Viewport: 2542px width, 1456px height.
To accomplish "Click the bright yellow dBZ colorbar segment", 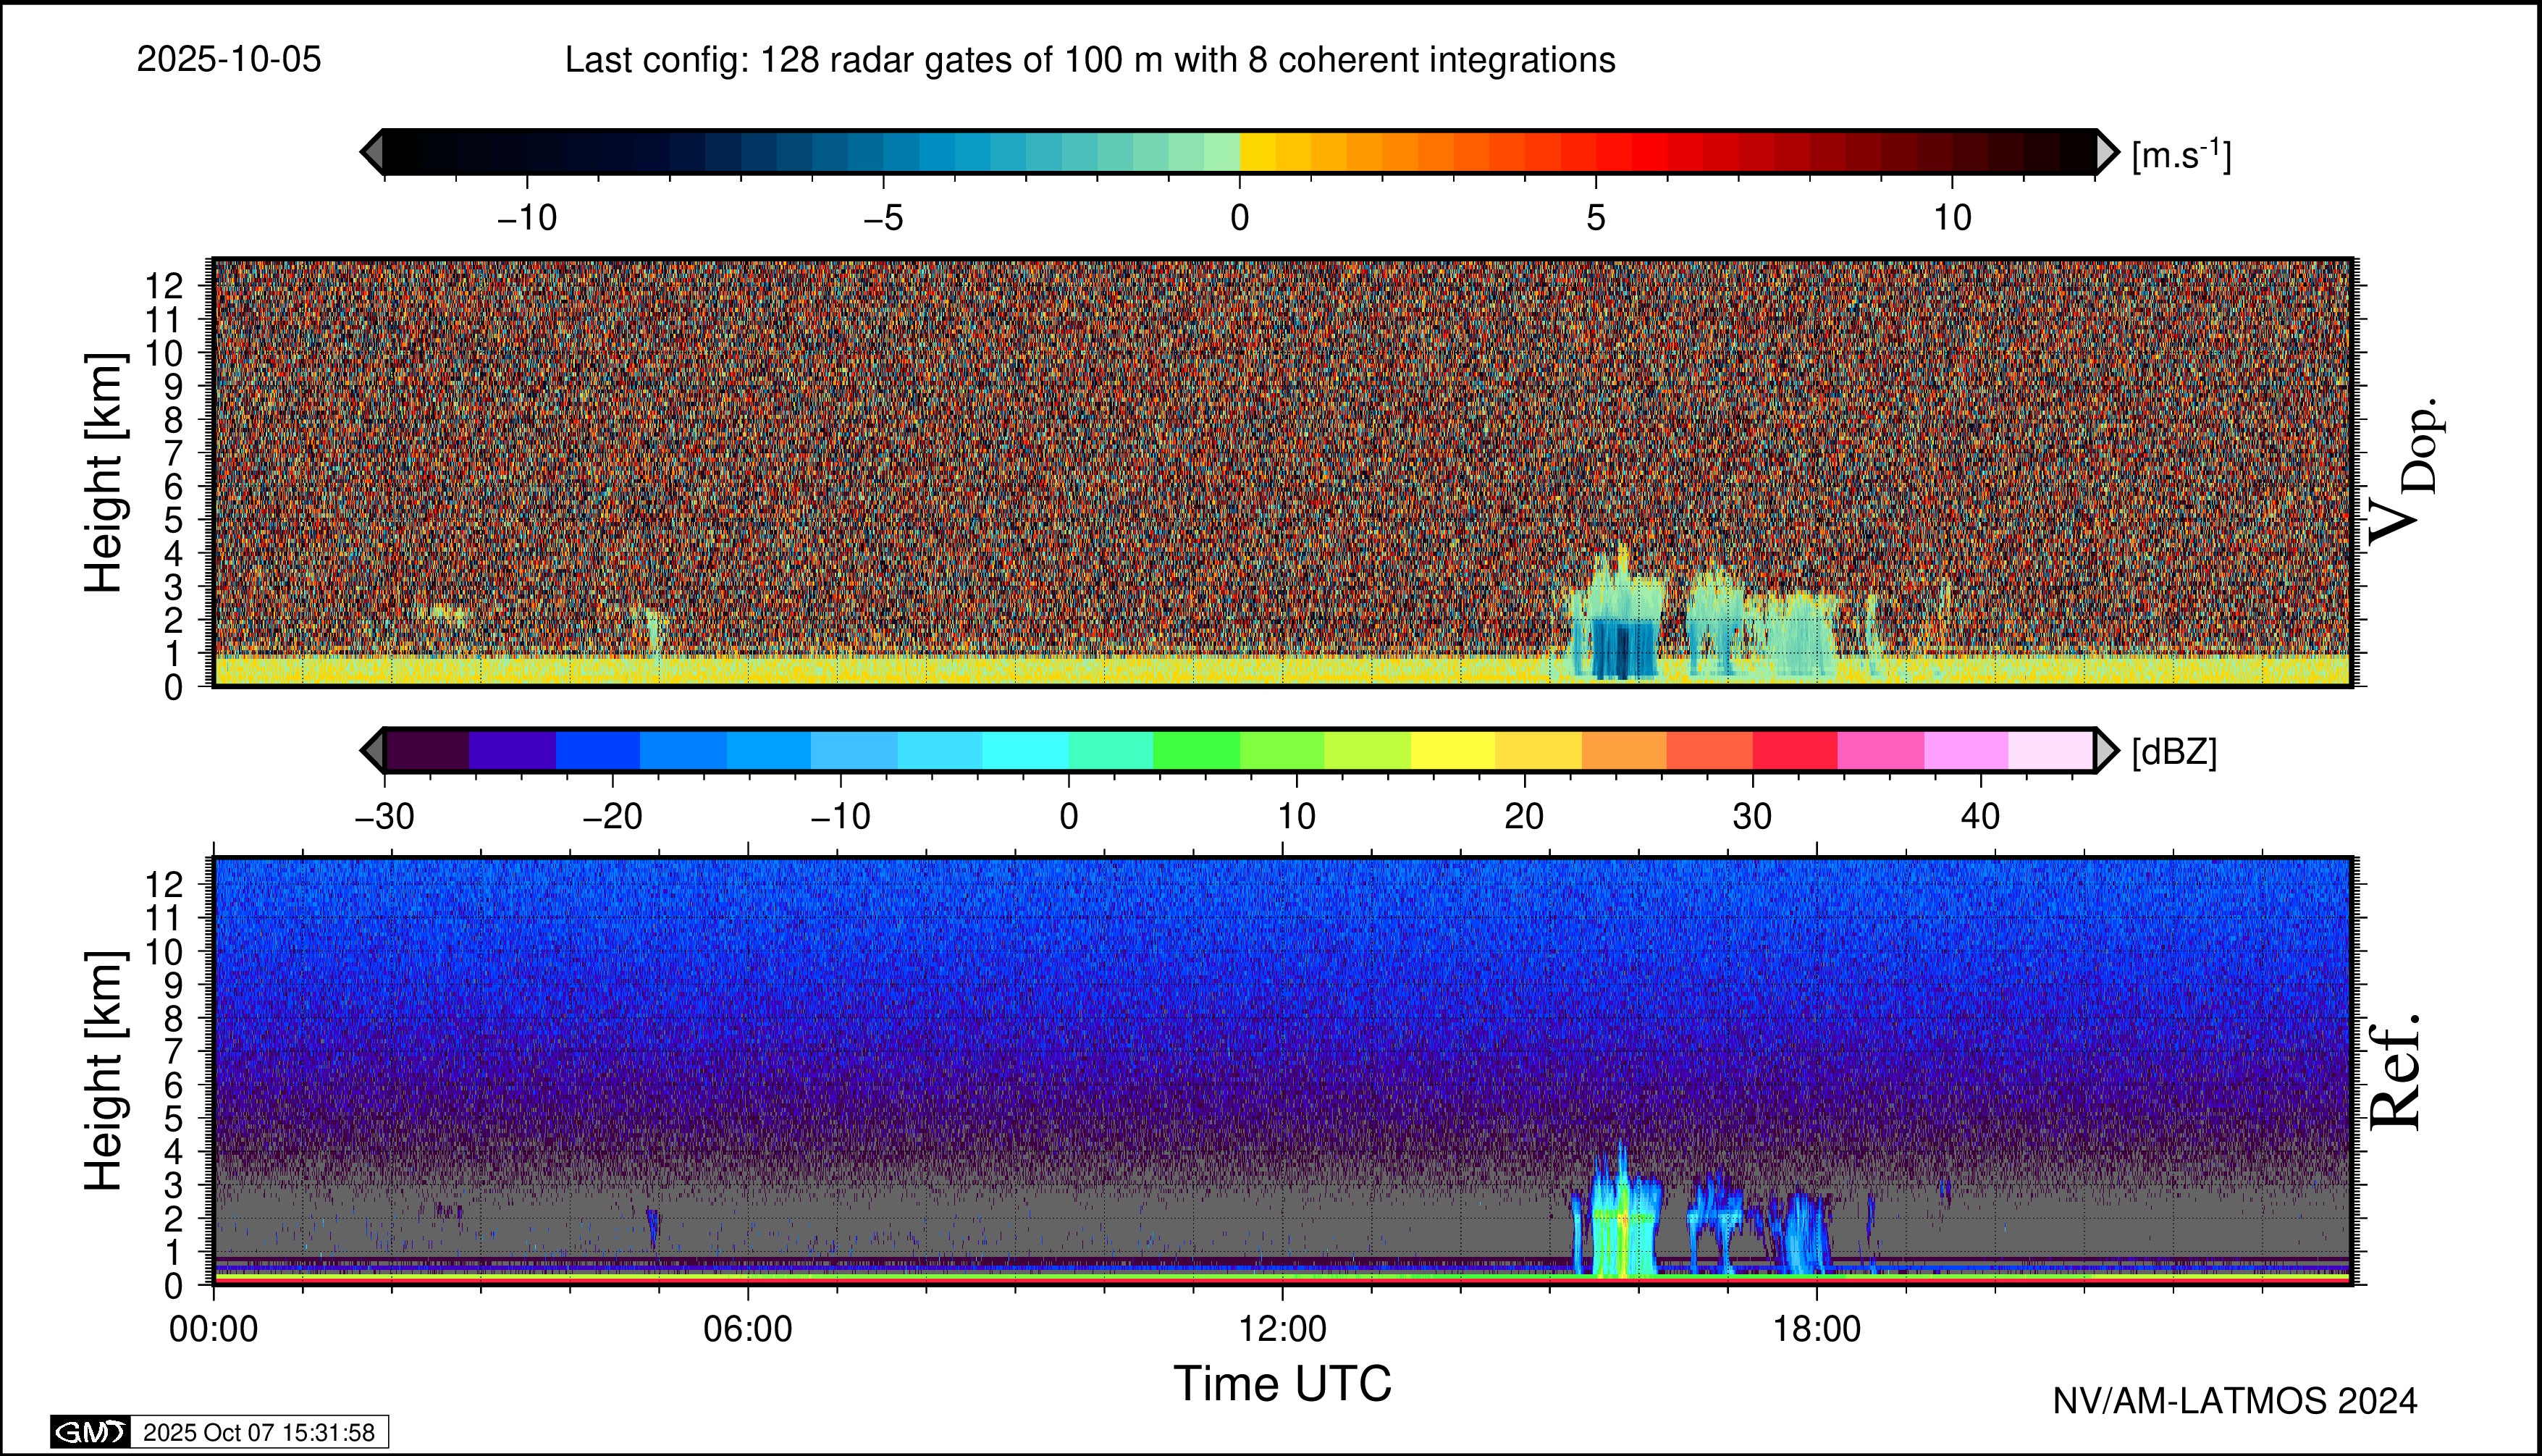I will tap(1453, 750).
